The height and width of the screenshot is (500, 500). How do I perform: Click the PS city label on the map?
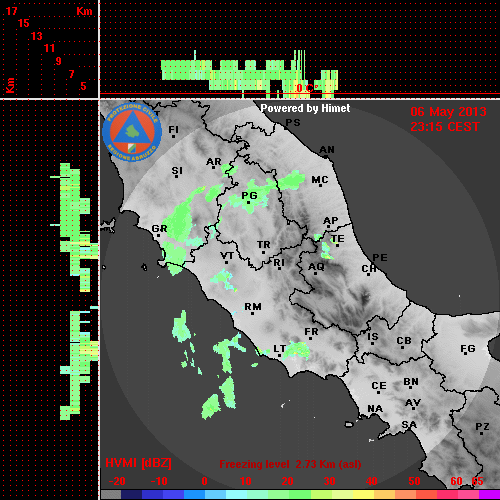pos(293,122)
